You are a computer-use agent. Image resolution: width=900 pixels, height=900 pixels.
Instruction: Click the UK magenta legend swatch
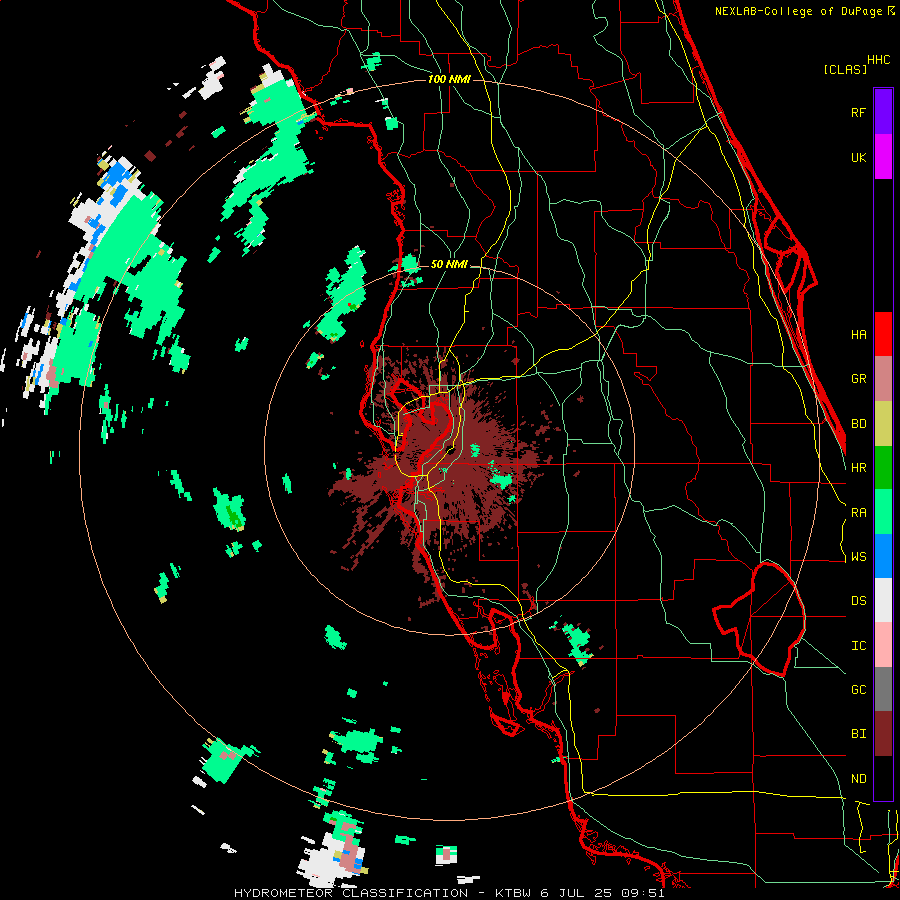point(883,157)
